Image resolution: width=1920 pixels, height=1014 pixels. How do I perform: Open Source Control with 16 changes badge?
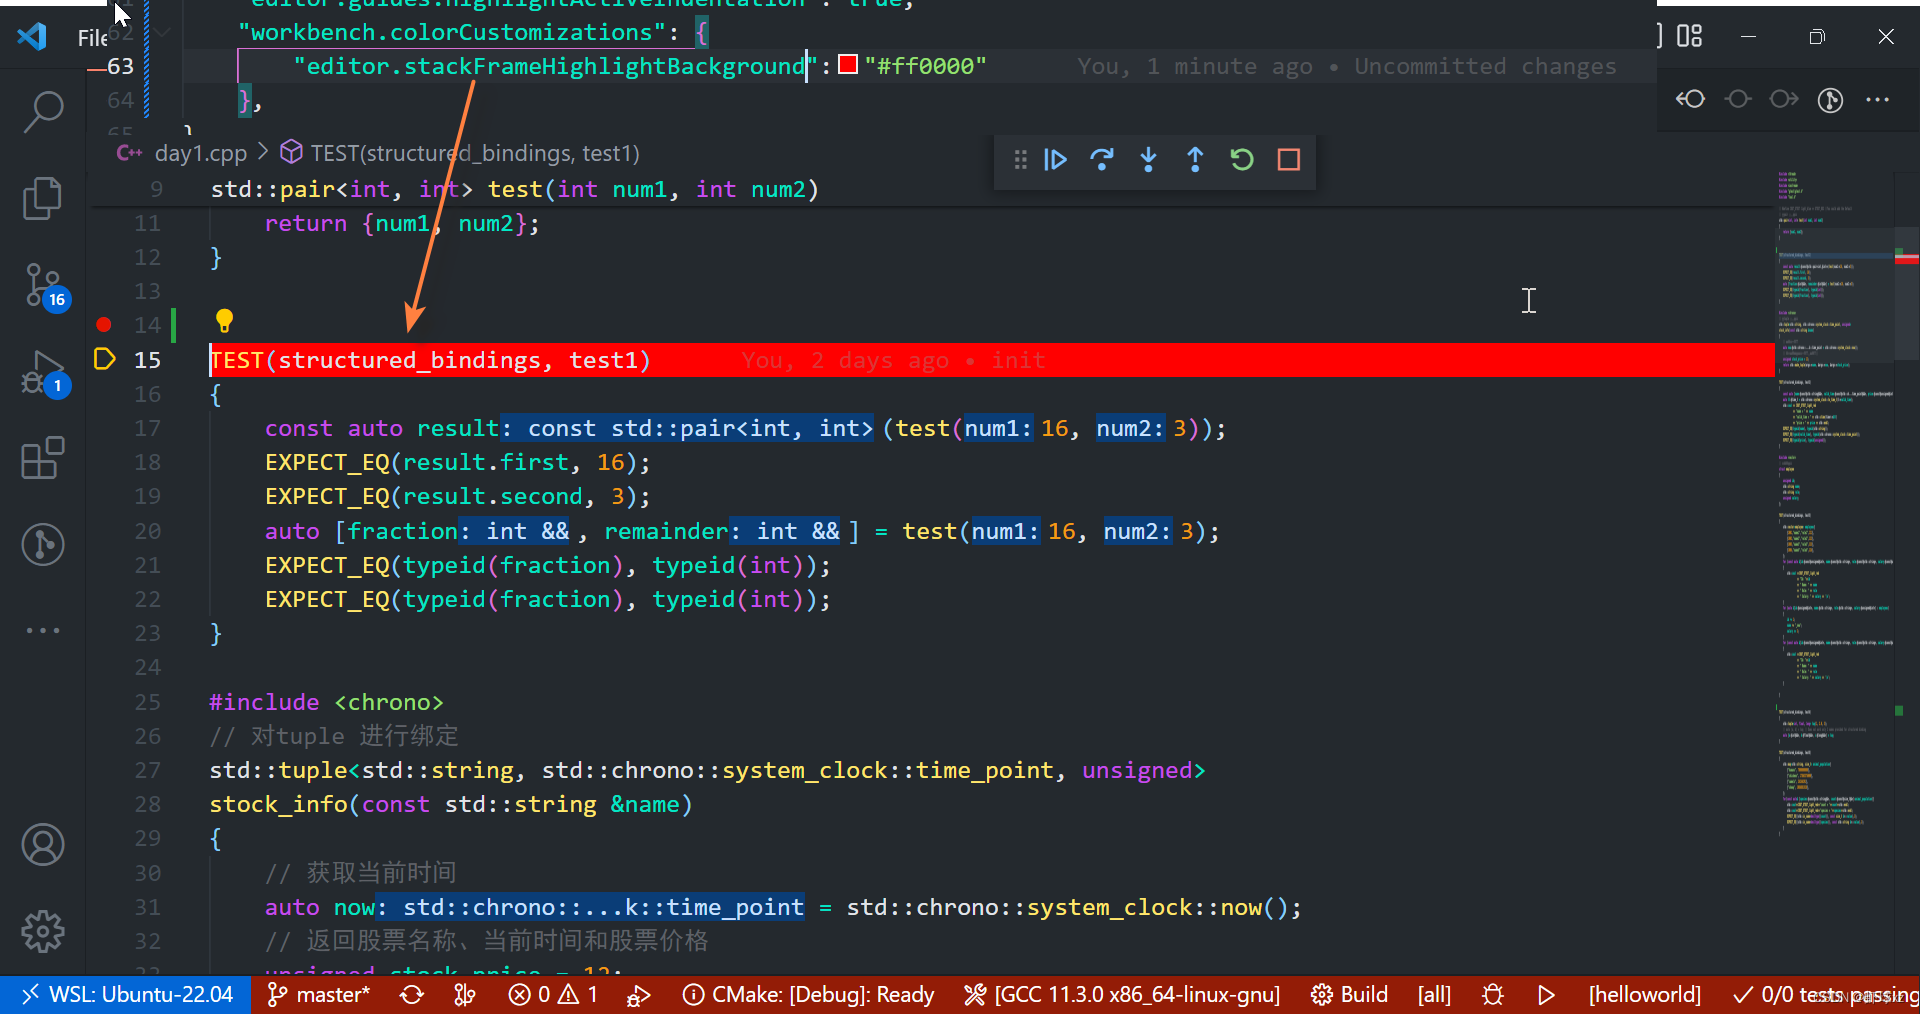pyautogui.click(x=45, y=287)
